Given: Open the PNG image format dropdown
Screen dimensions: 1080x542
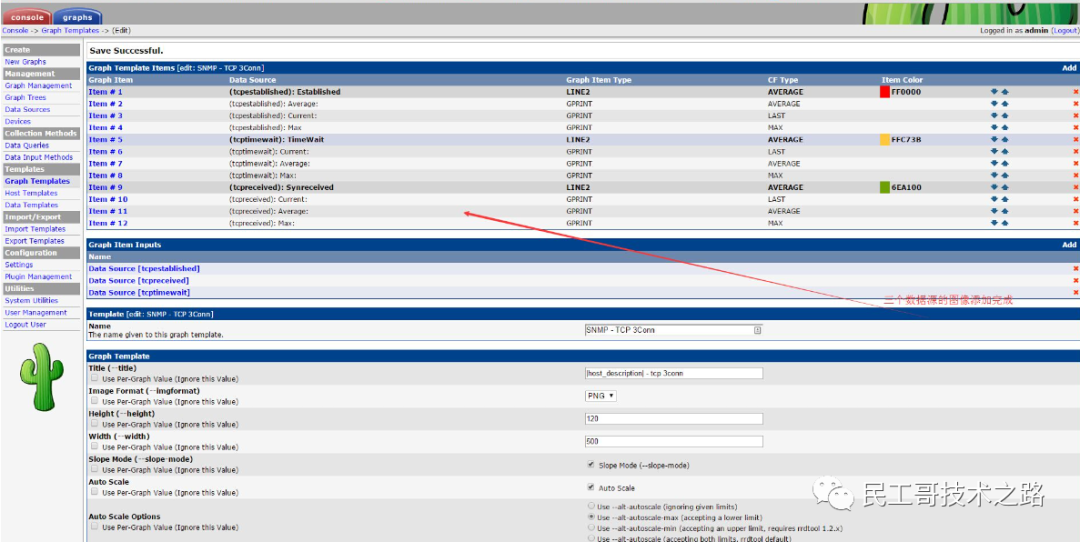Looking at the screenshot, I should [601, 396].
